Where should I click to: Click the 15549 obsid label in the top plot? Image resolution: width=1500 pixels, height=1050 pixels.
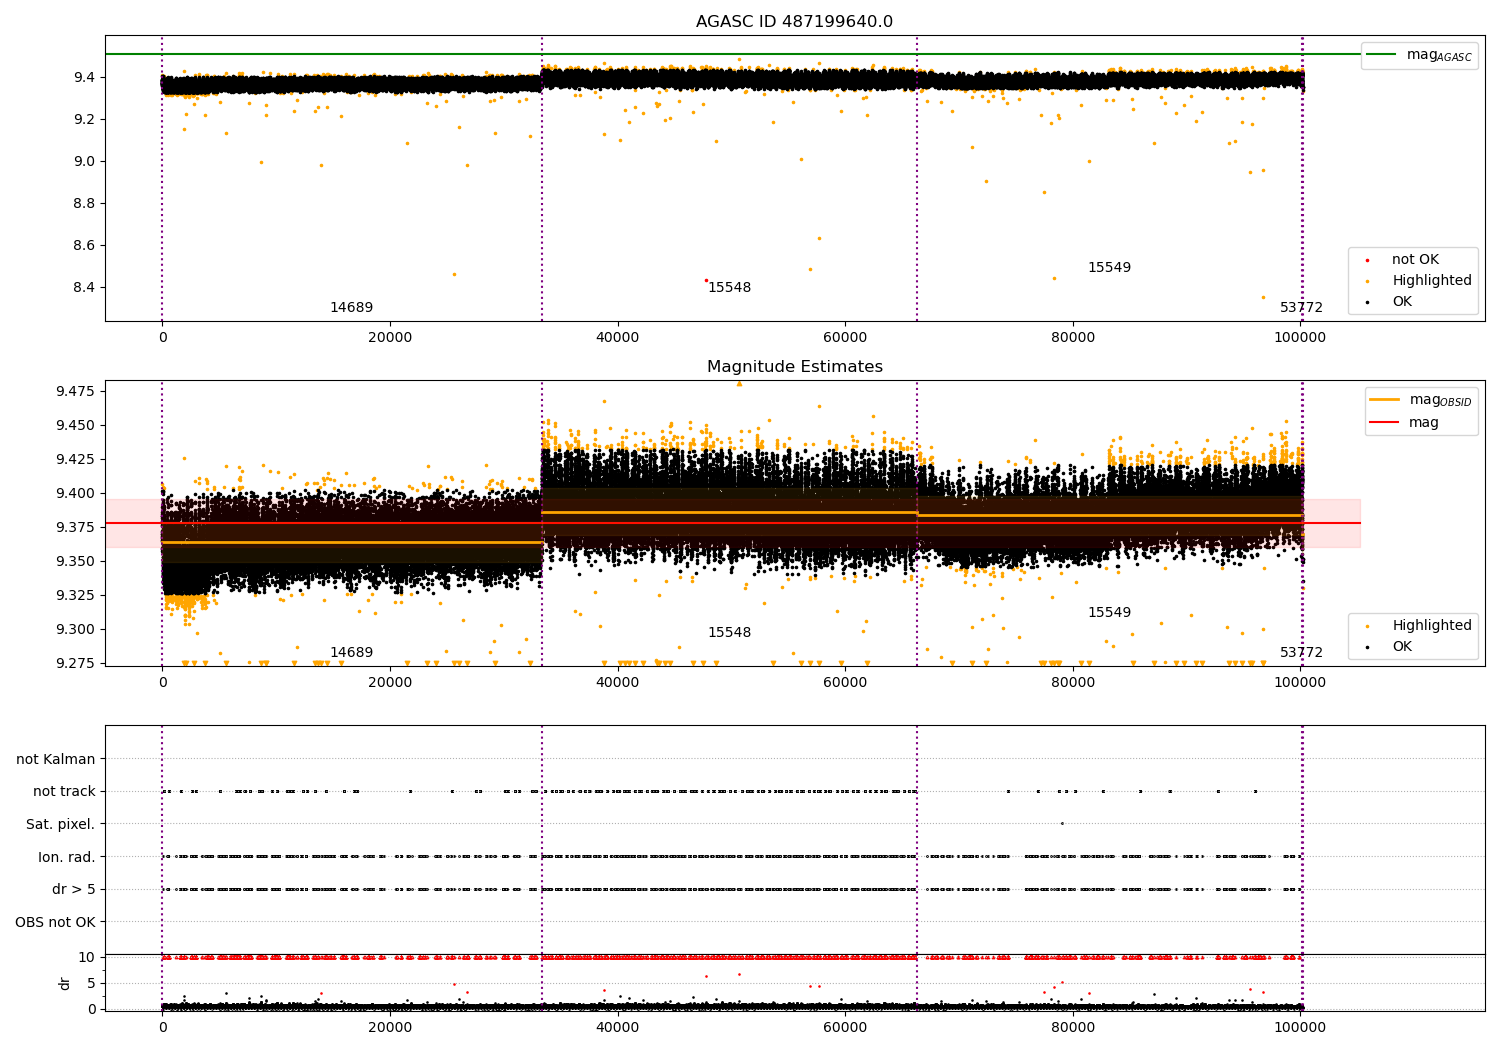pos(1109,268)
